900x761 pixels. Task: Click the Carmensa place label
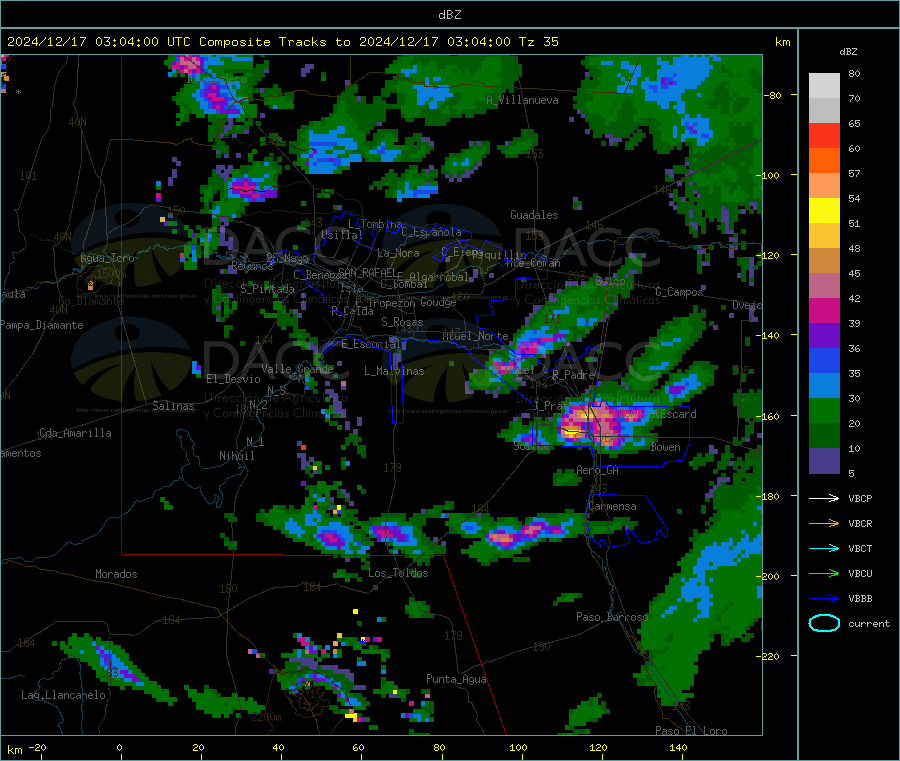(x=612, y=506)
